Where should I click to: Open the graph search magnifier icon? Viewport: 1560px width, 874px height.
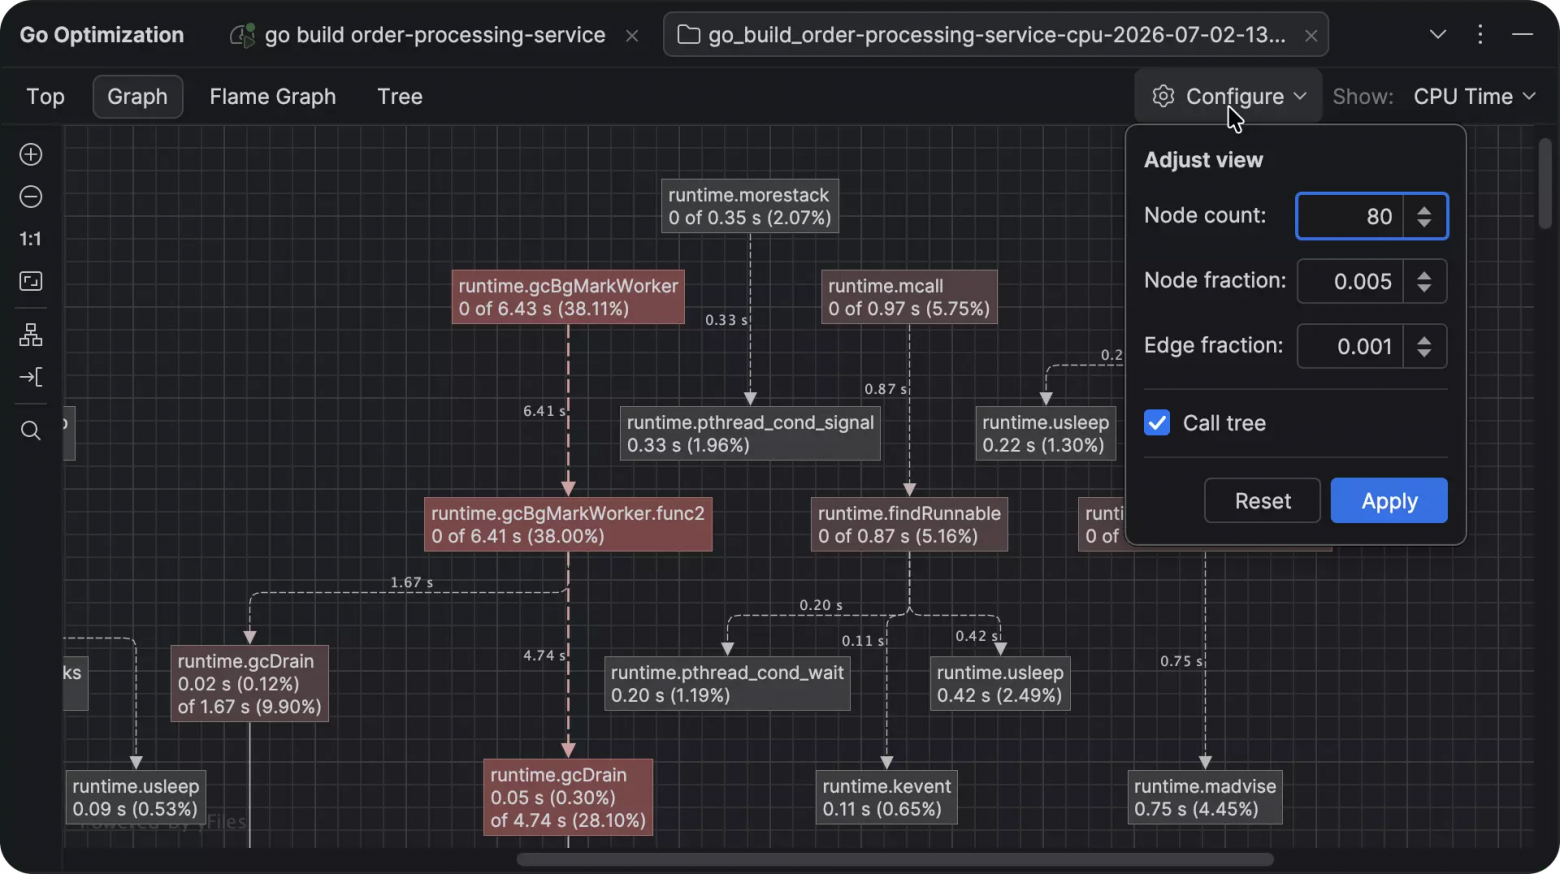click(x=31, y=431)
